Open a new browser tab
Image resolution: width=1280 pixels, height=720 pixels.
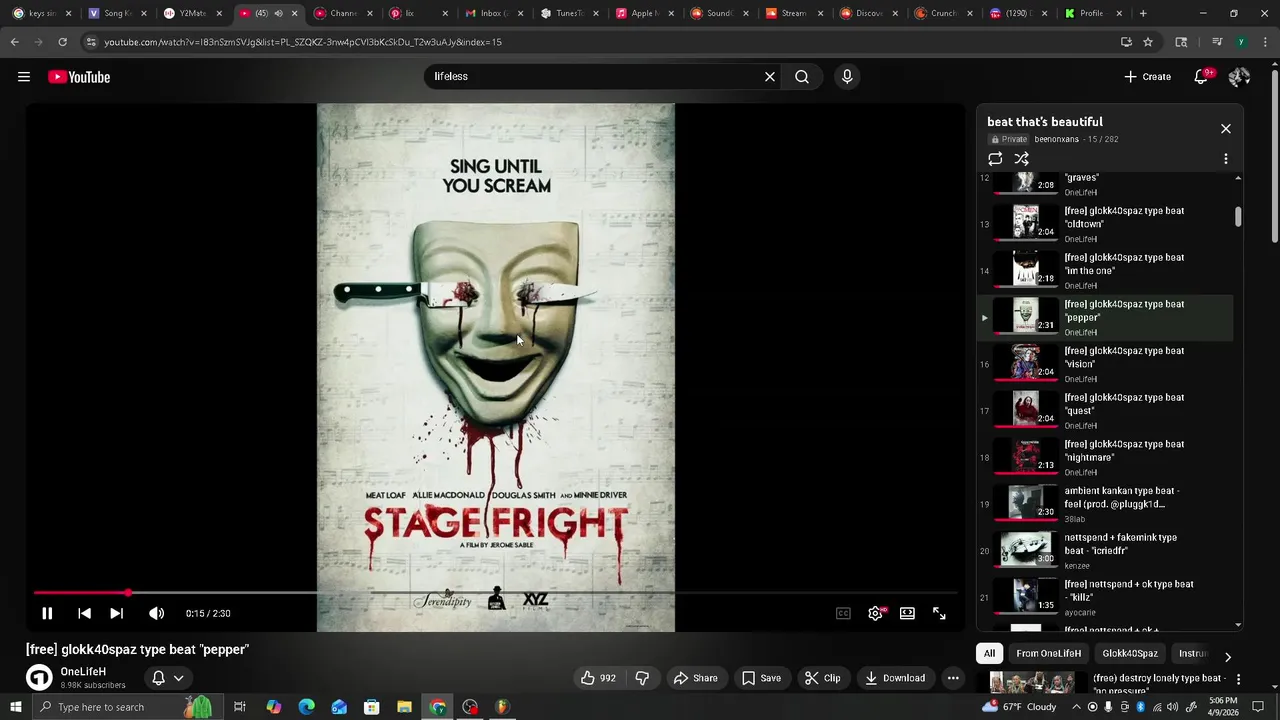[1143, 13]
